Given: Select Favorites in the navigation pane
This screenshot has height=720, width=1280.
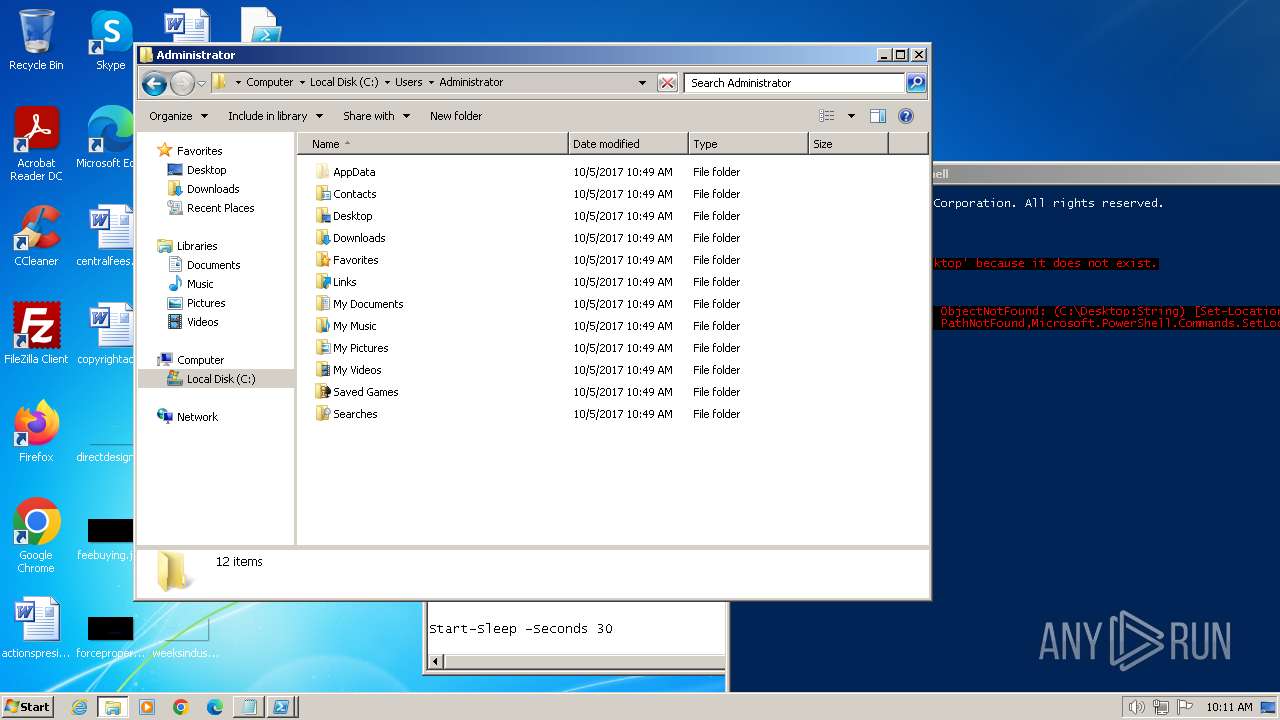Looking at the screenshot, I should (199, 151).
